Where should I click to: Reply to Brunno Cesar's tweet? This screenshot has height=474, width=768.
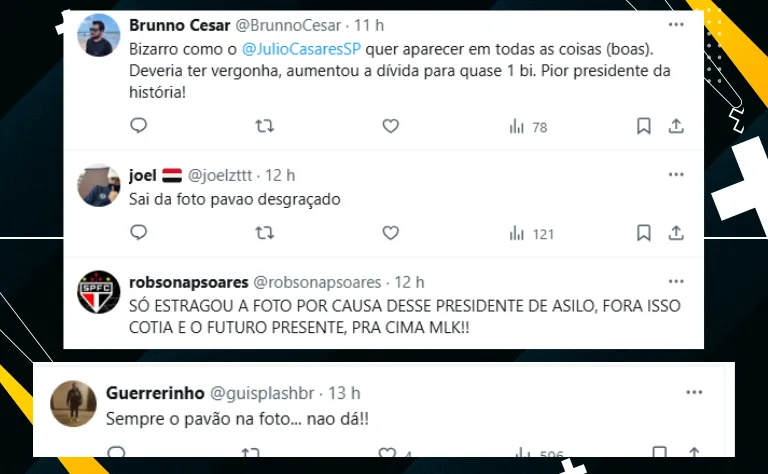coord(139,126)
